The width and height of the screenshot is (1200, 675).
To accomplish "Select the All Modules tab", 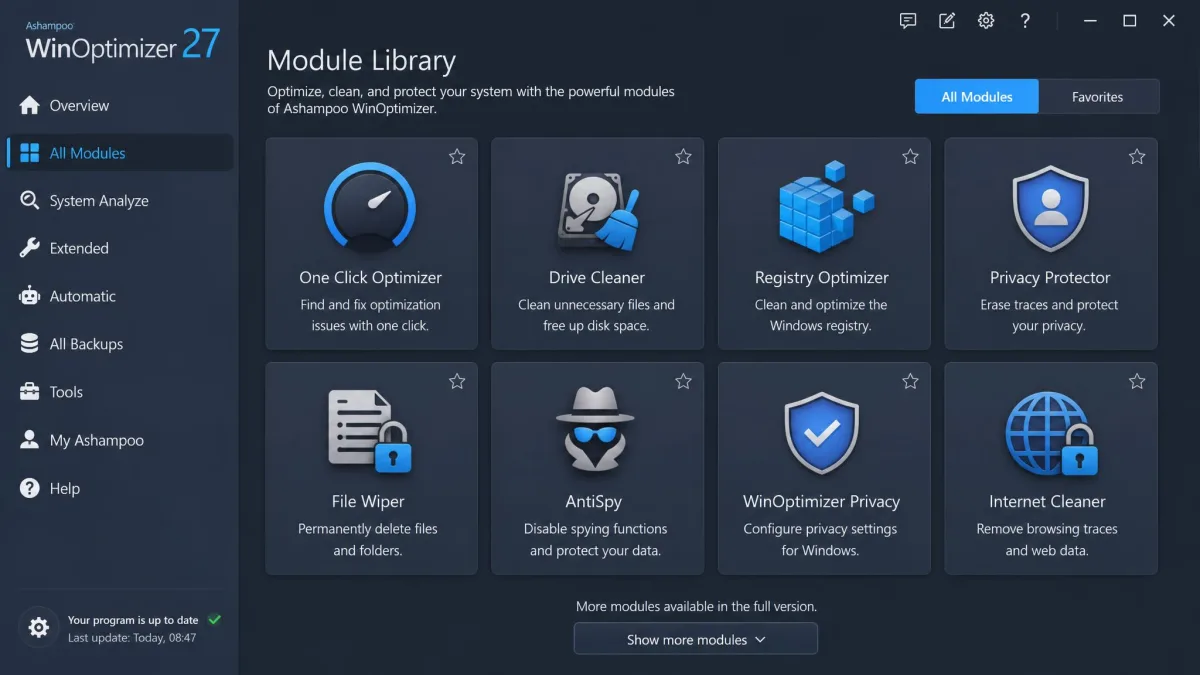I will [977, 97].
